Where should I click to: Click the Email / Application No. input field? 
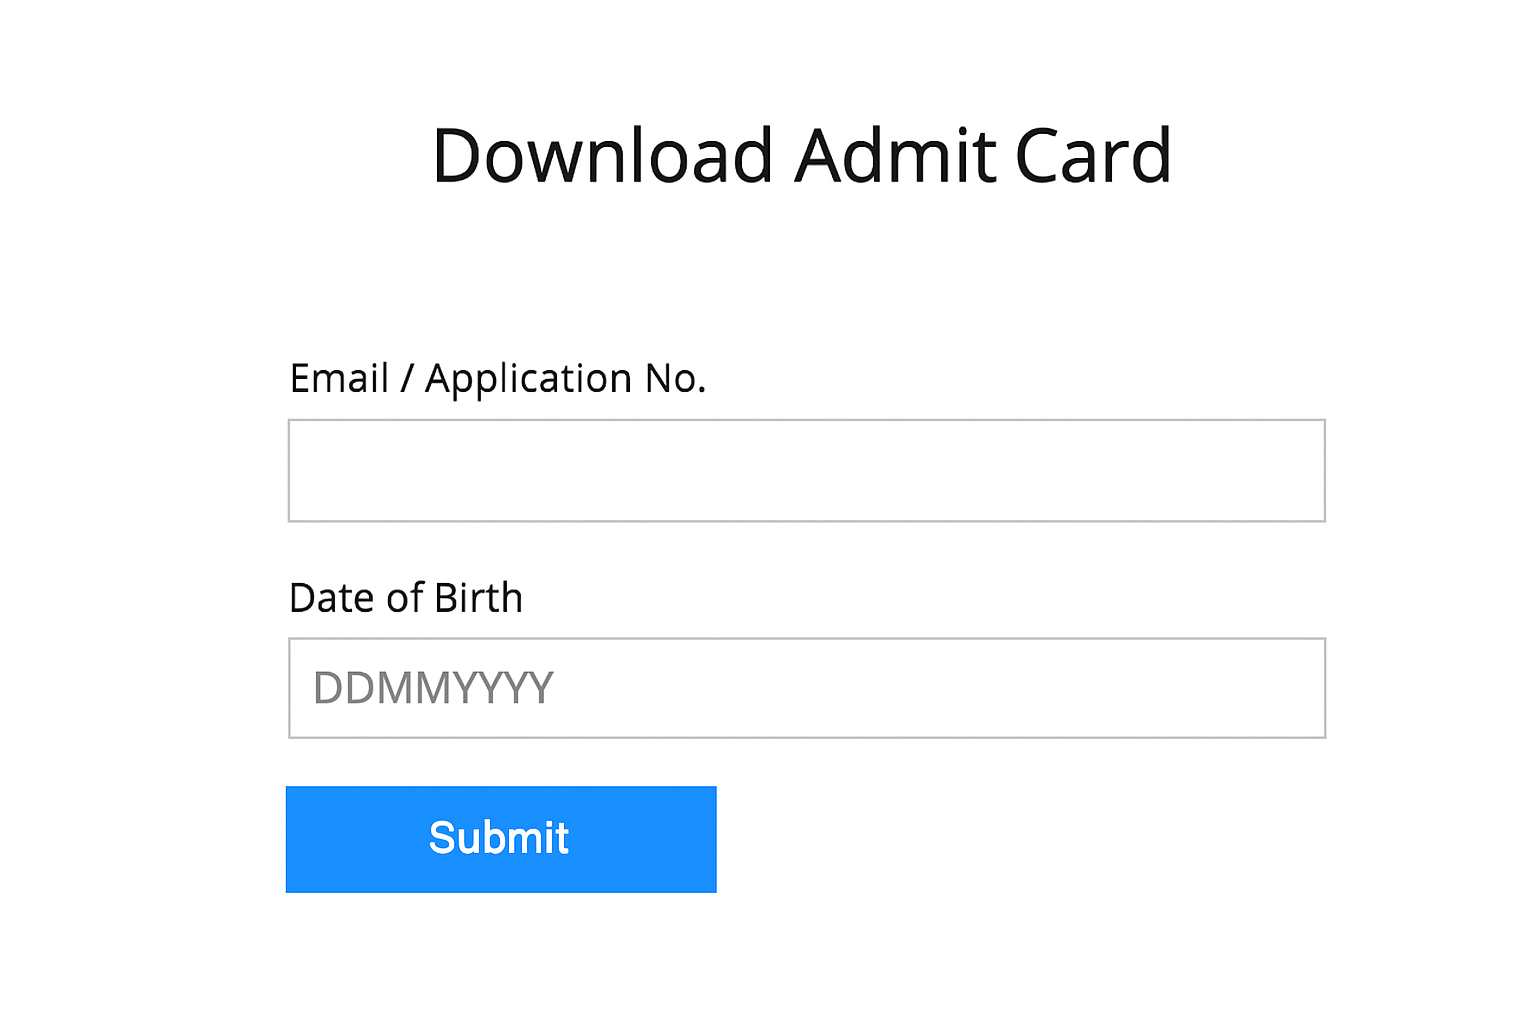point(806,470)
